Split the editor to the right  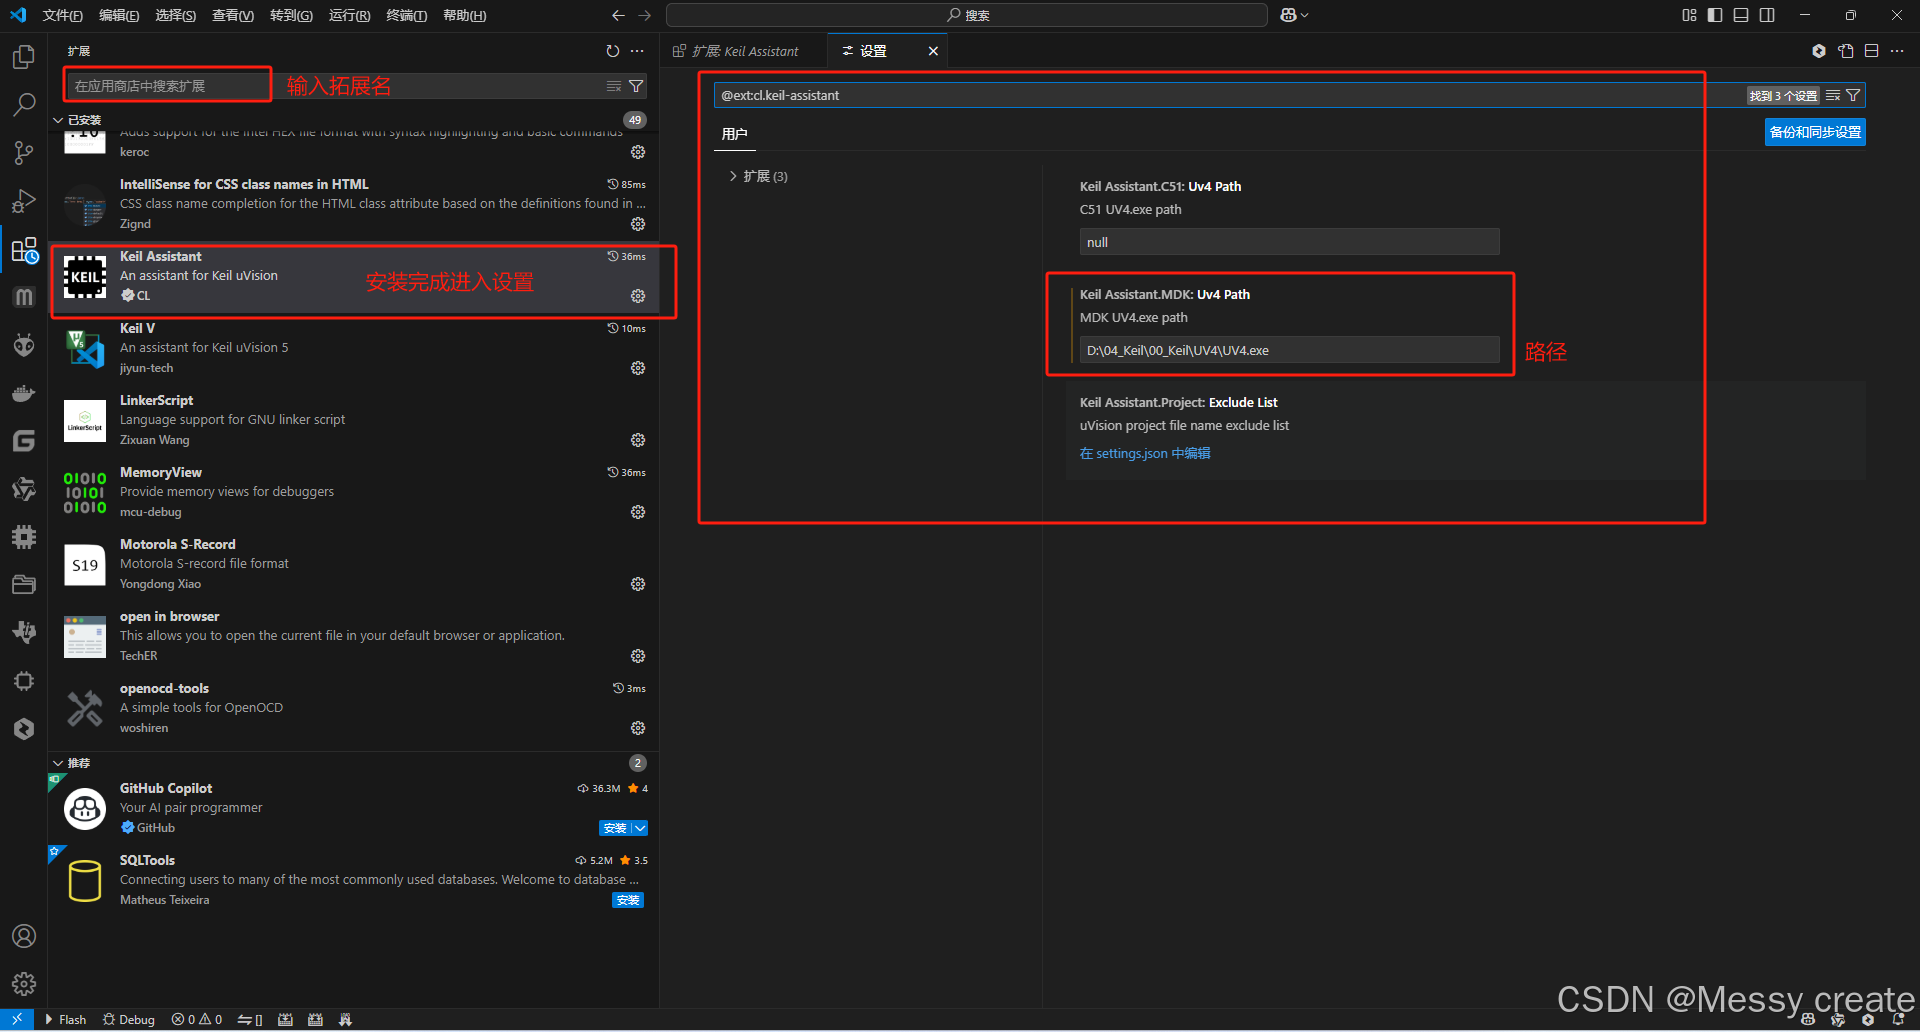(x=1872, y=51)
